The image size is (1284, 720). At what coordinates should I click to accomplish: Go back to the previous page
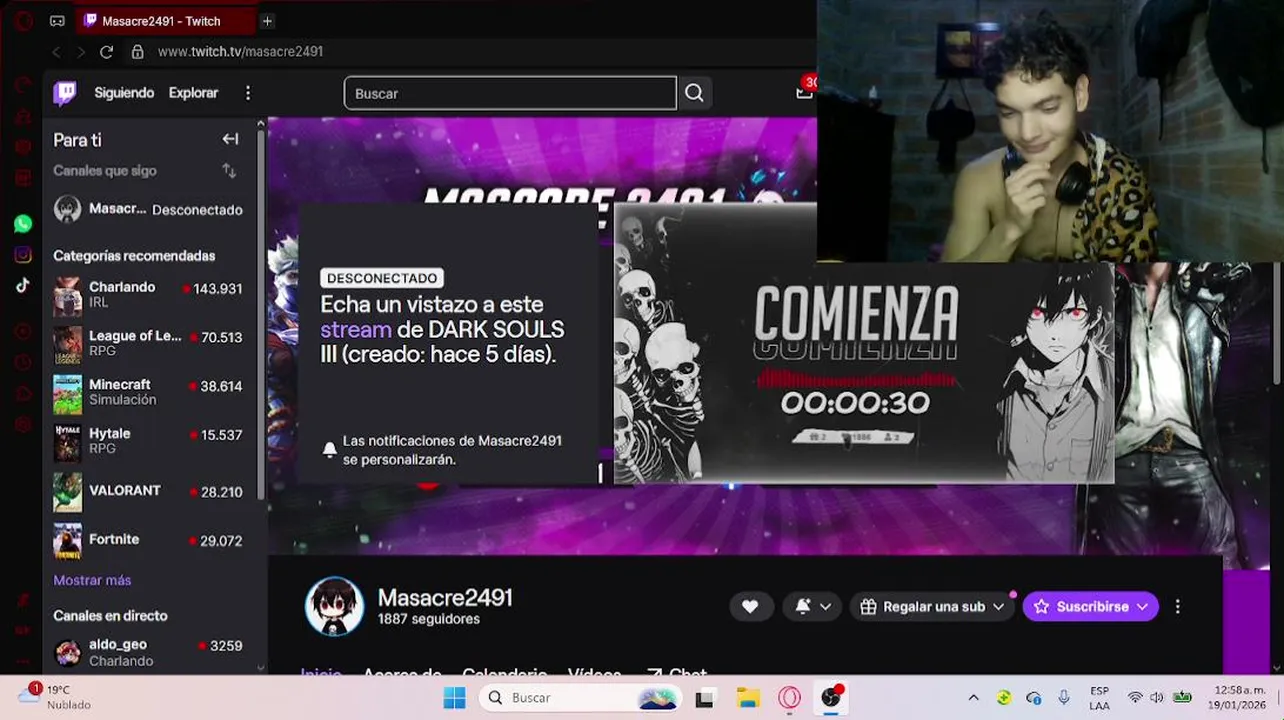(x=57, y=52)
